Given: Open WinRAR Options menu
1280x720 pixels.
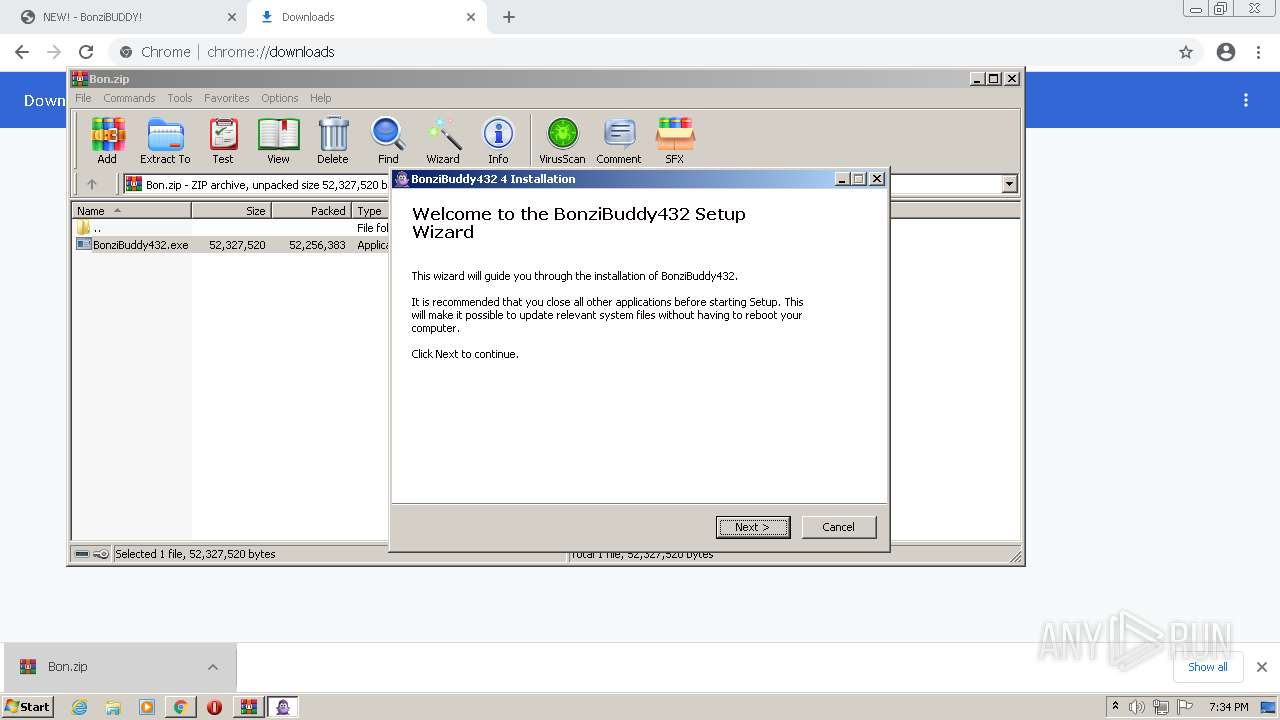Looking at the screenshot, I should pyautogui.click(x=280, y=98).
